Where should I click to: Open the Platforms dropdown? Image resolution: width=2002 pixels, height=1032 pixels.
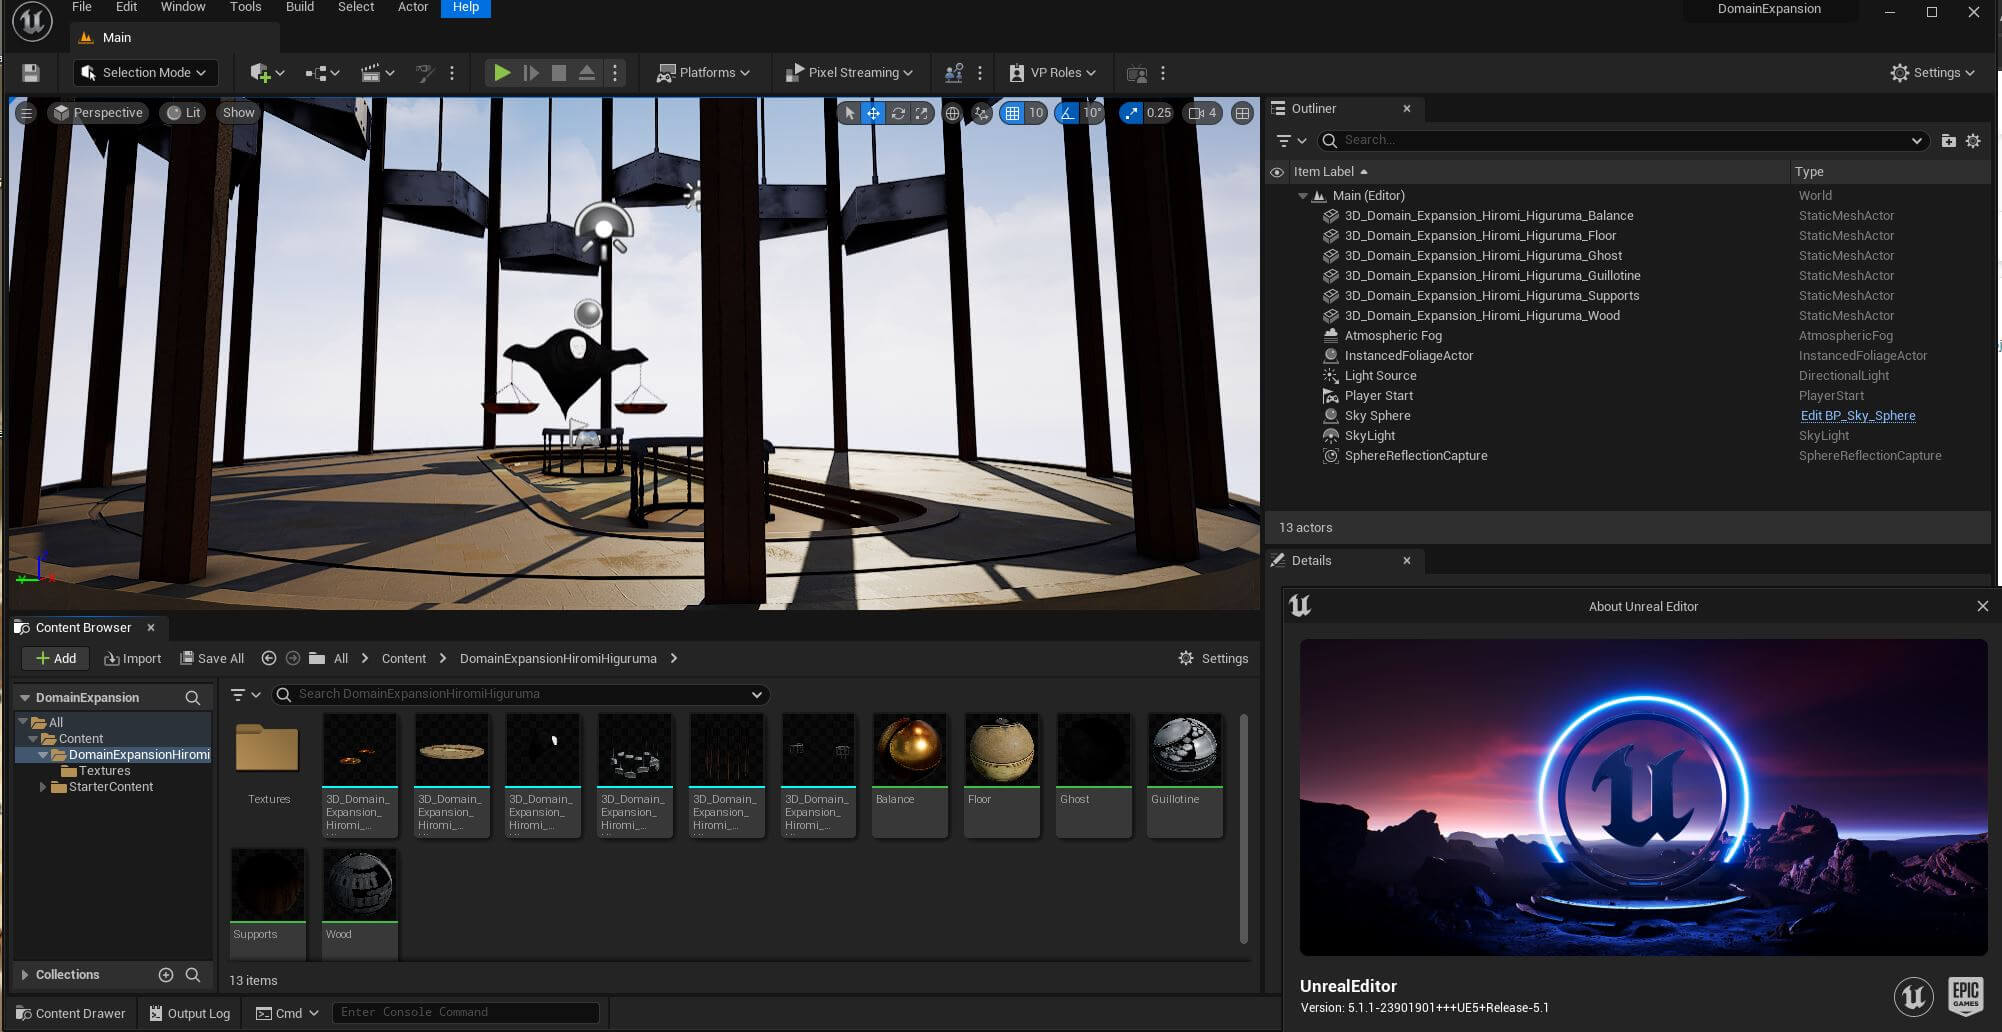pyautogui.click(x=703, y=73)
